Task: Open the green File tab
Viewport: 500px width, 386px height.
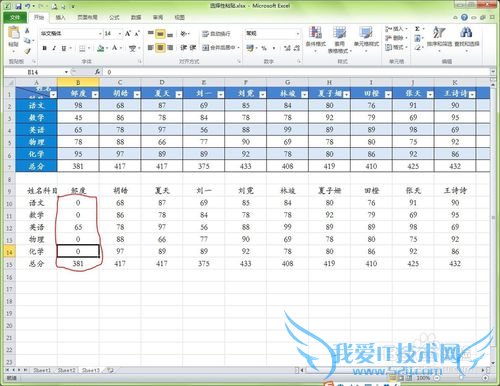Action: coord(15,17)
